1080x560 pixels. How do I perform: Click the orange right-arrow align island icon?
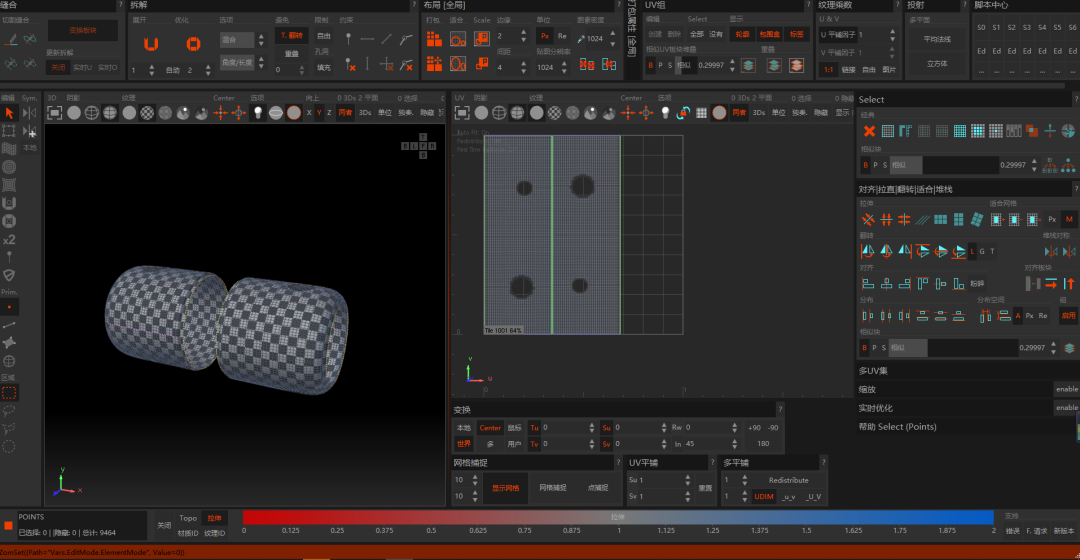click(x=1051, y=283)
